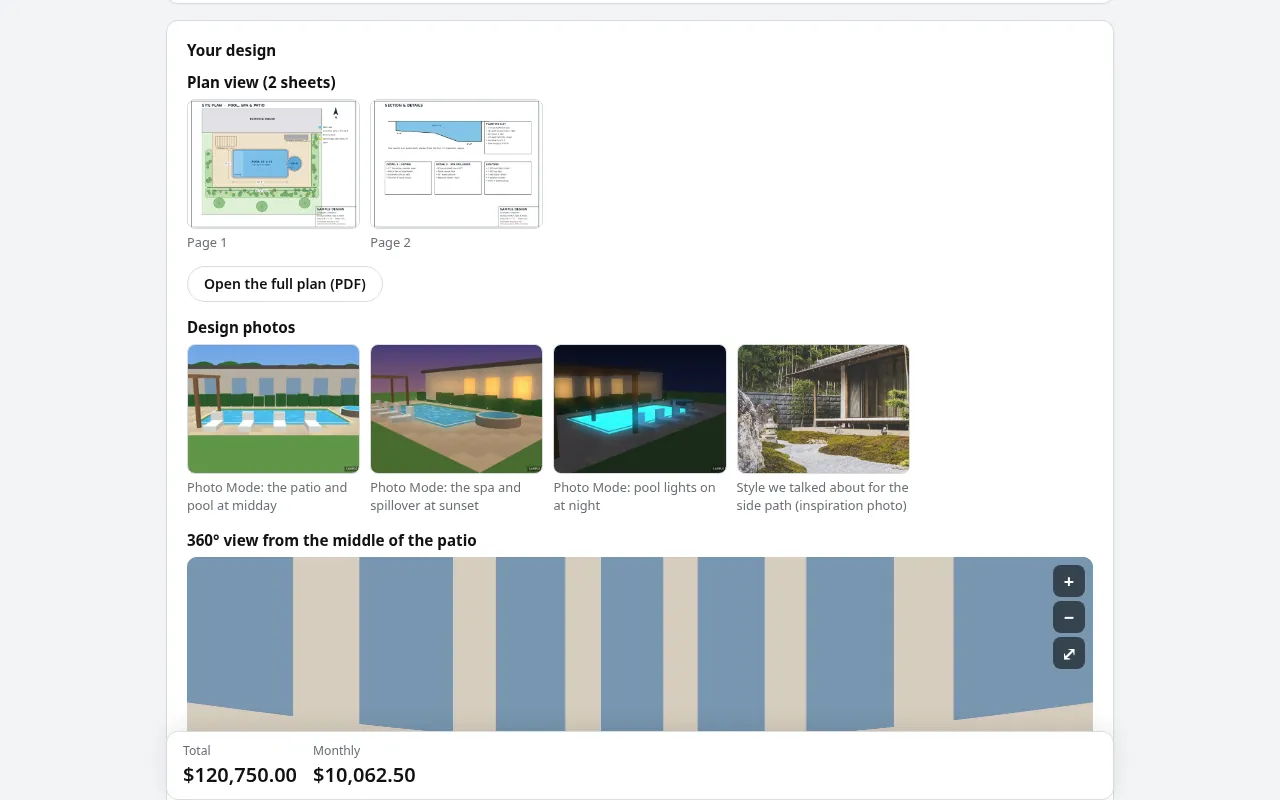Viewport: 1280px width, 800px height.
Task: Click the monthly amount $10,062.50
Action: coord(364,775)
